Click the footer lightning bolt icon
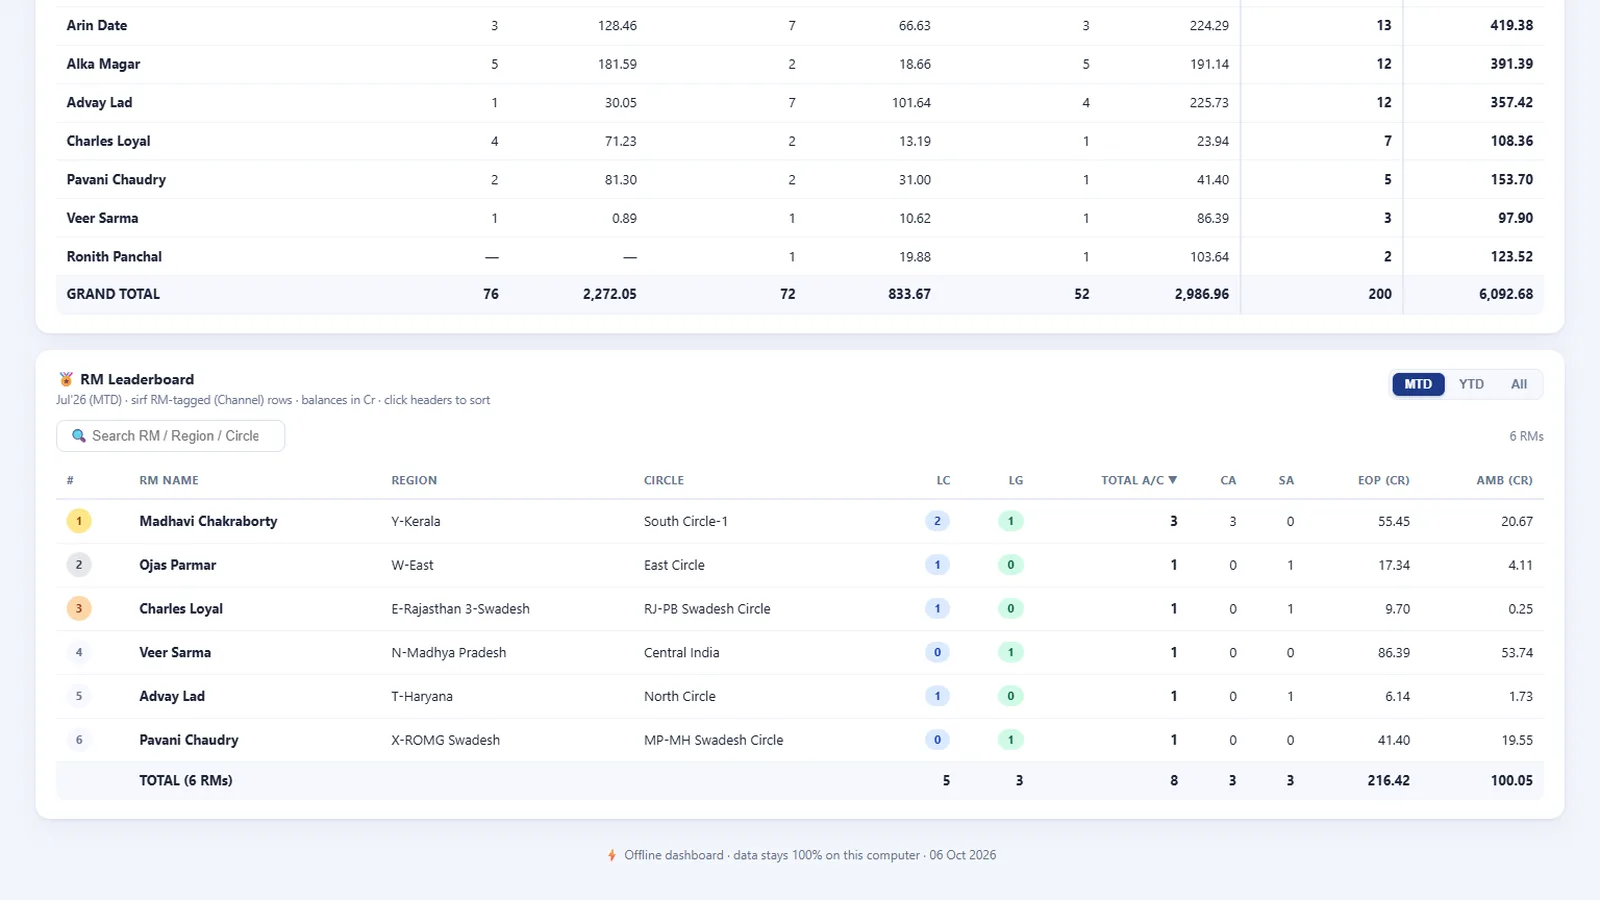The image size is (1600, 900). click(x=612, y=855)
